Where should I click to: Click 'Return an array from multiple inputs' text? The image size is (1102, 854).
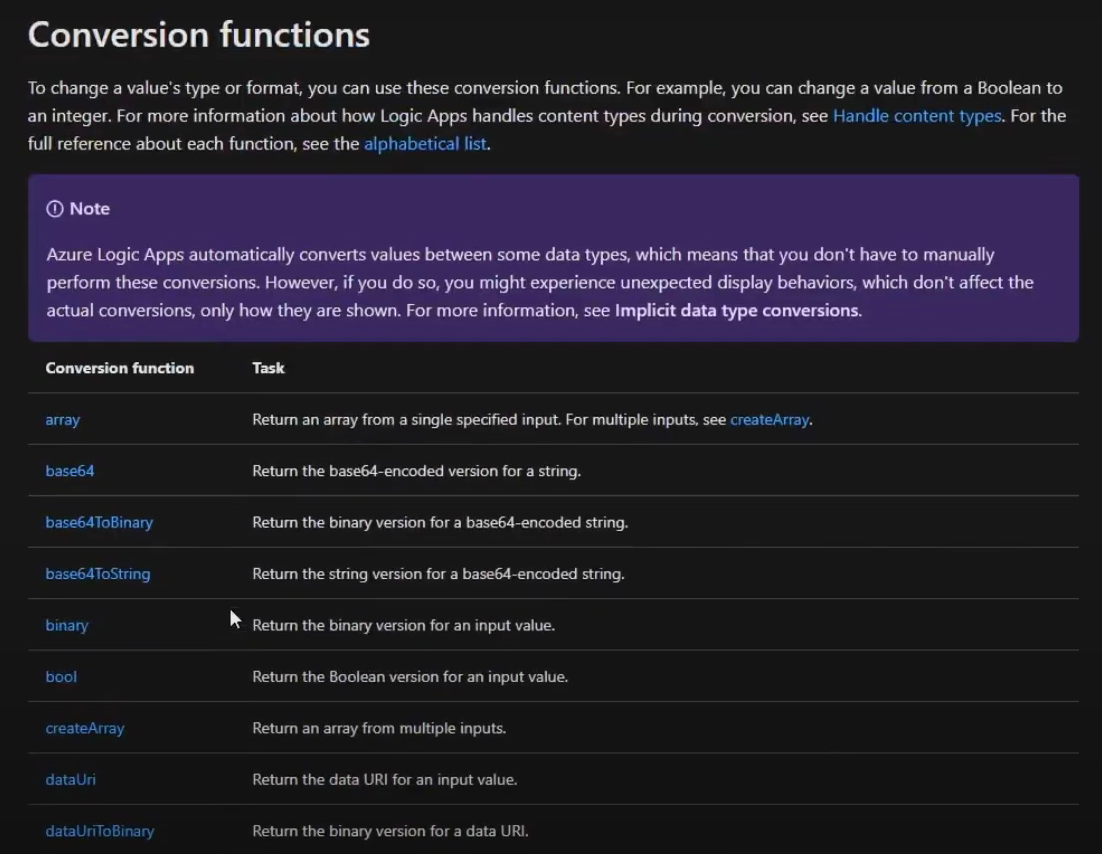[x=380, y=728]
